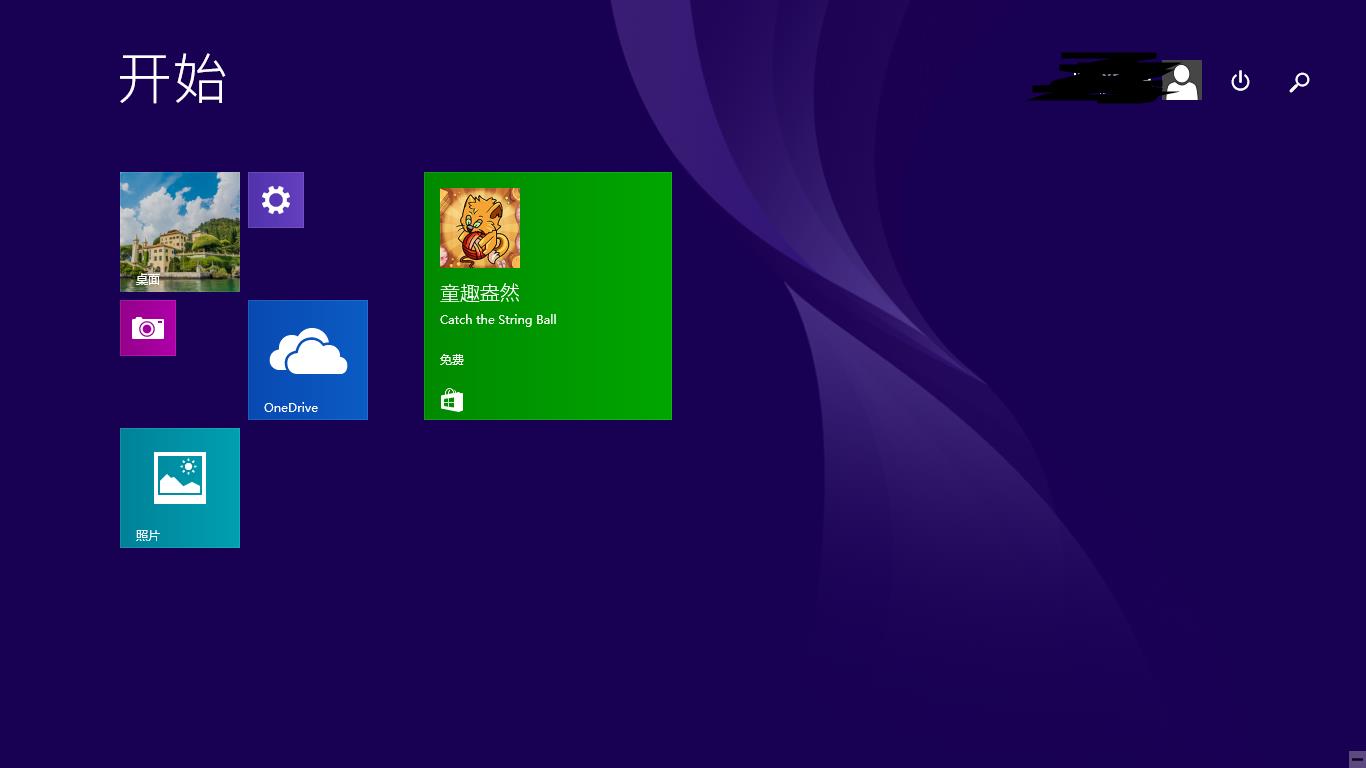Viewport: 1366px width, 768px height.
Task: Open the PC settings gear tile
Action: point(276,200)
